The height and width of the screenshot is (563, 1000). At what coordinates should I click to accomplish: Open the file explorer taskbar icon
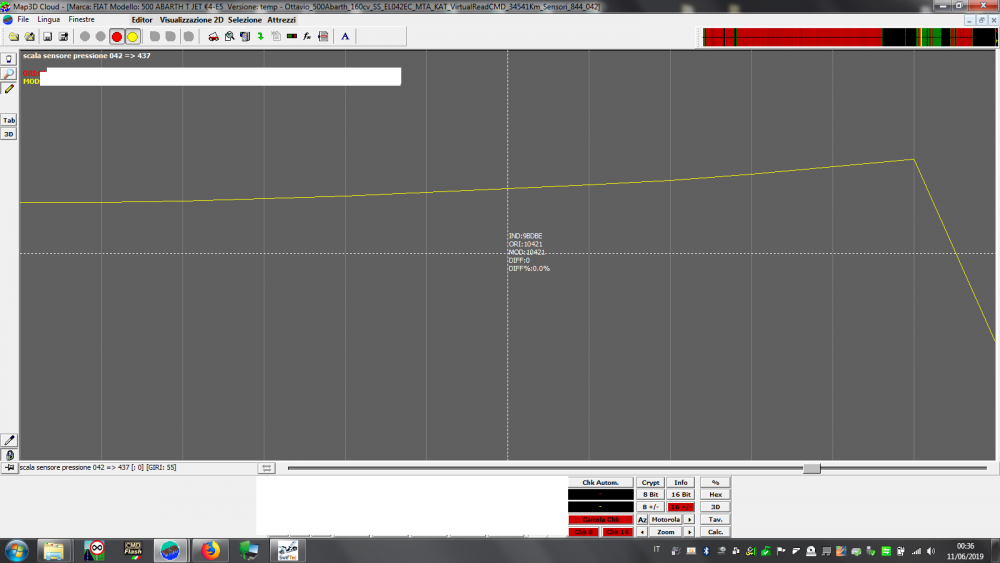tap(54, 550)
